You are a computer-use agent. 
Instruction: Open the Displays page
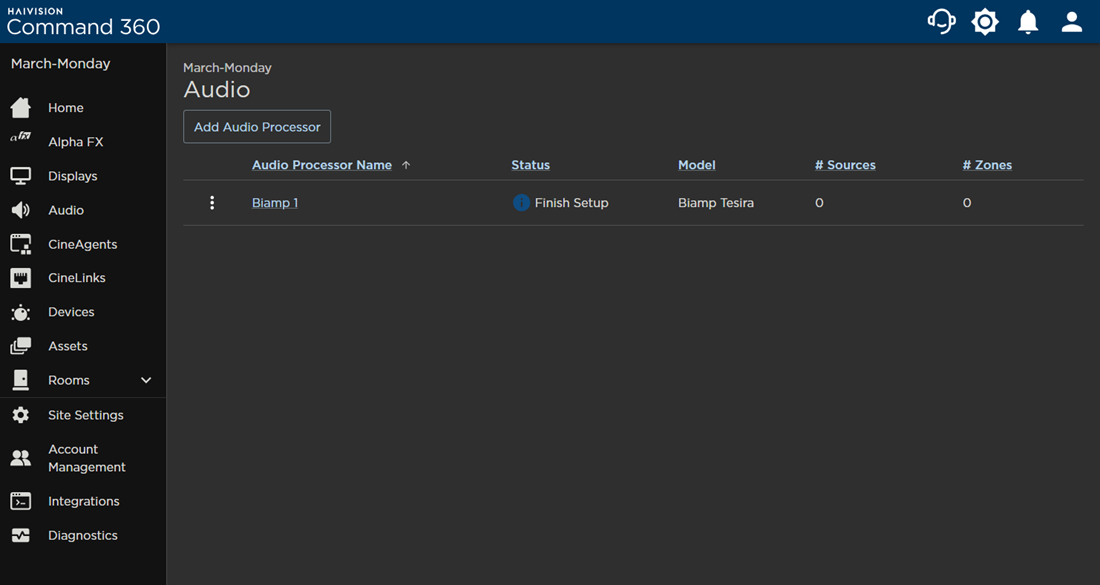[73, 176]
